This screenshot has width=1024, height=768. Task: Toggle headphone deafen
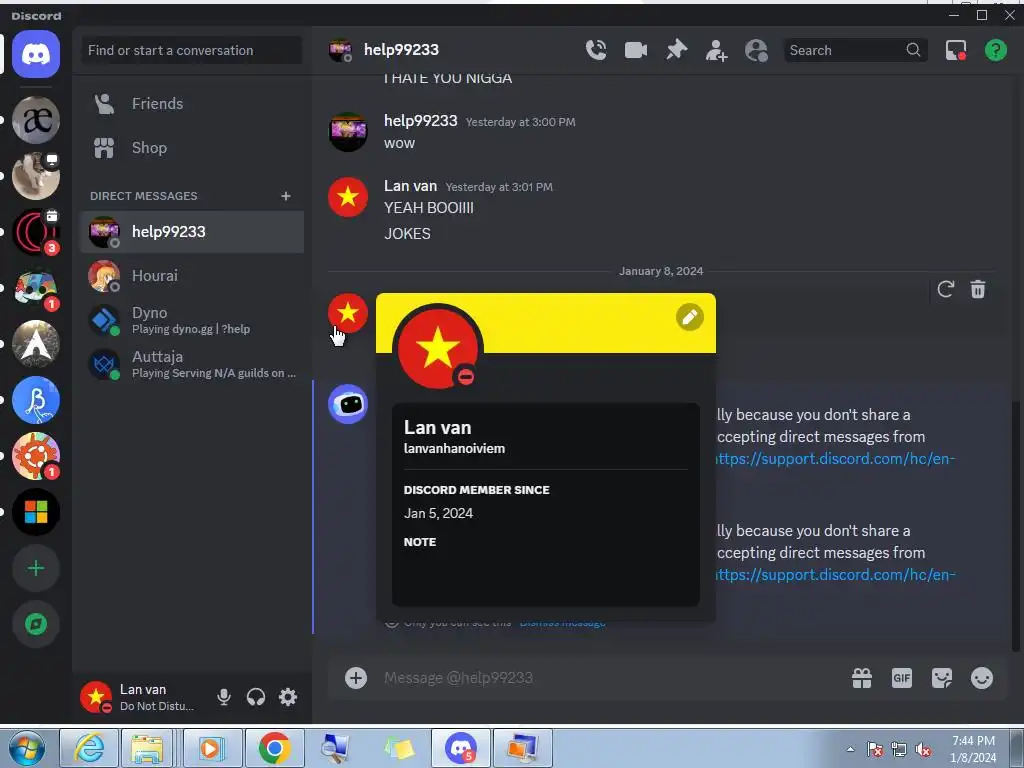[x=256, y=697]
